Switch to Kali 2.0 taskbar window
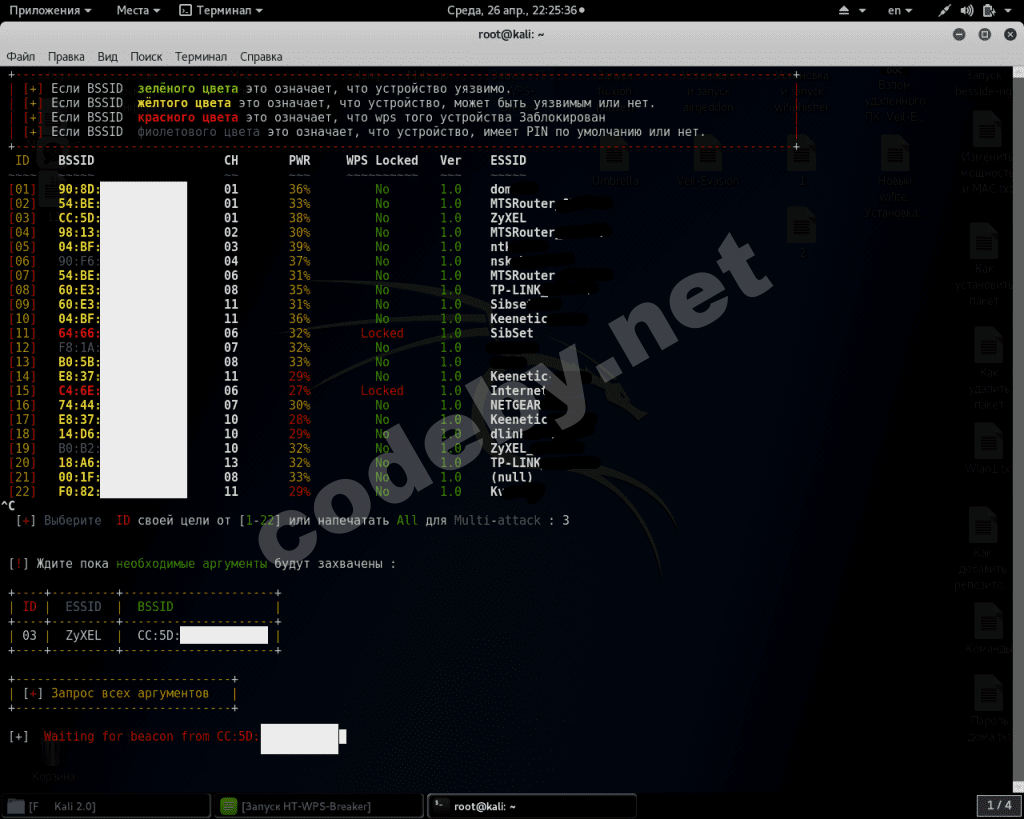The image size is (1024, 819). pyautogui.click(x=106, y=807)
